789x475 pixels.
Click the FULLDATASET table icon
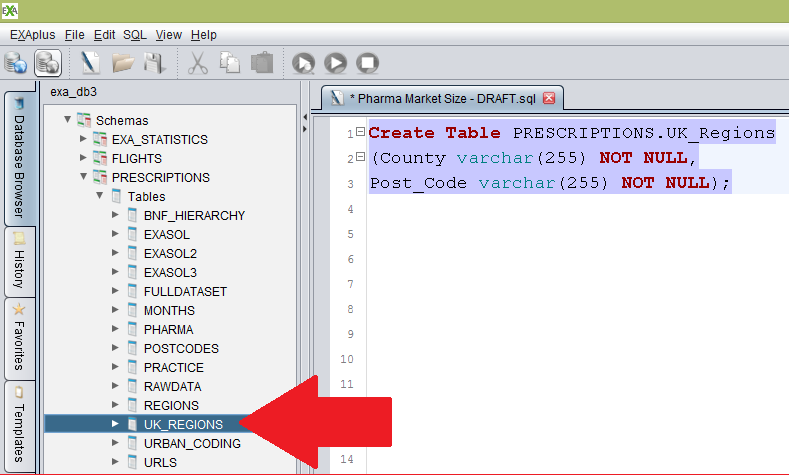tap(132, 291)
